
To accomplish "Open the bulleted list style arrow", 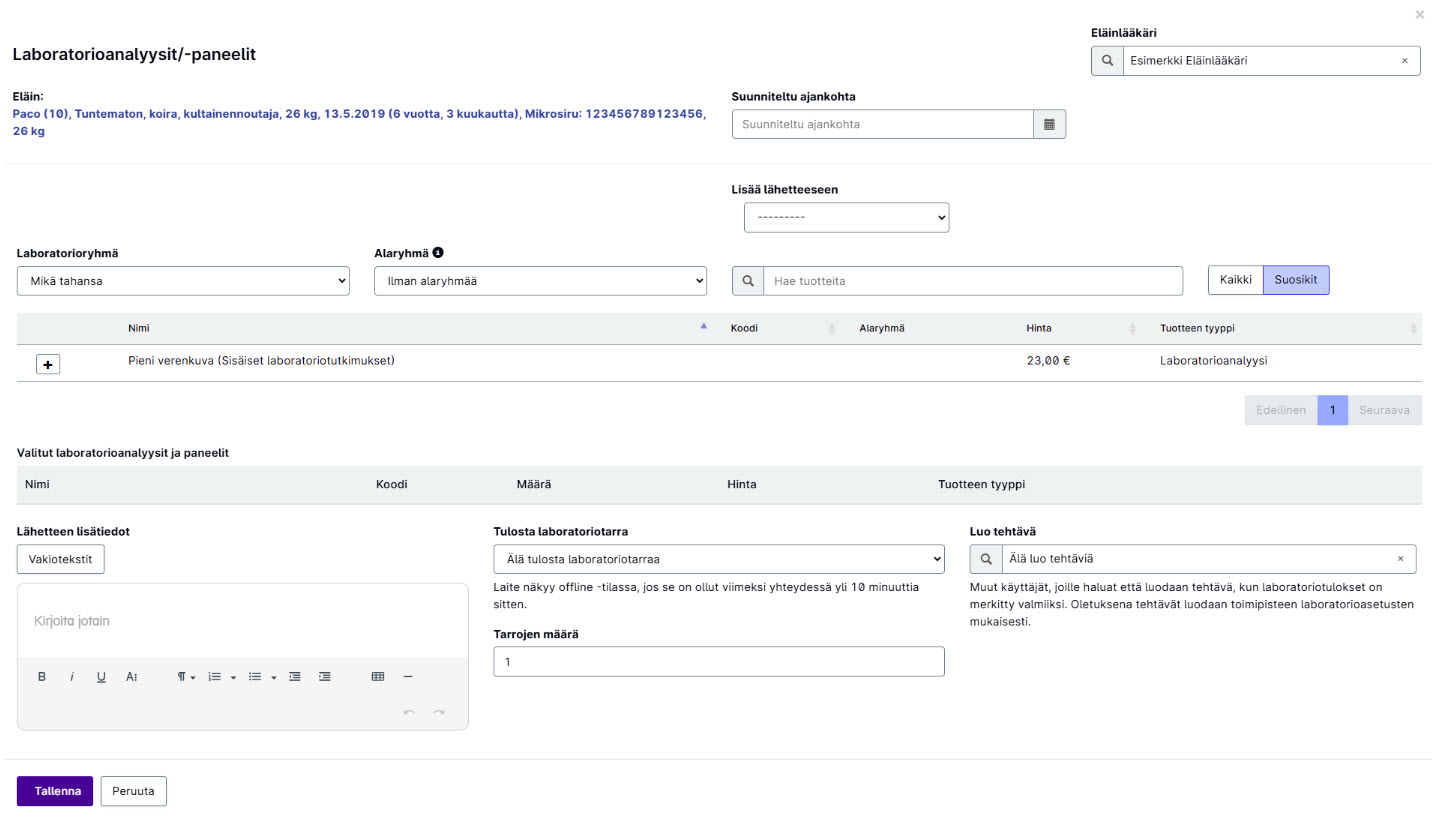I will pyautogui.click(x=274, y=677).
